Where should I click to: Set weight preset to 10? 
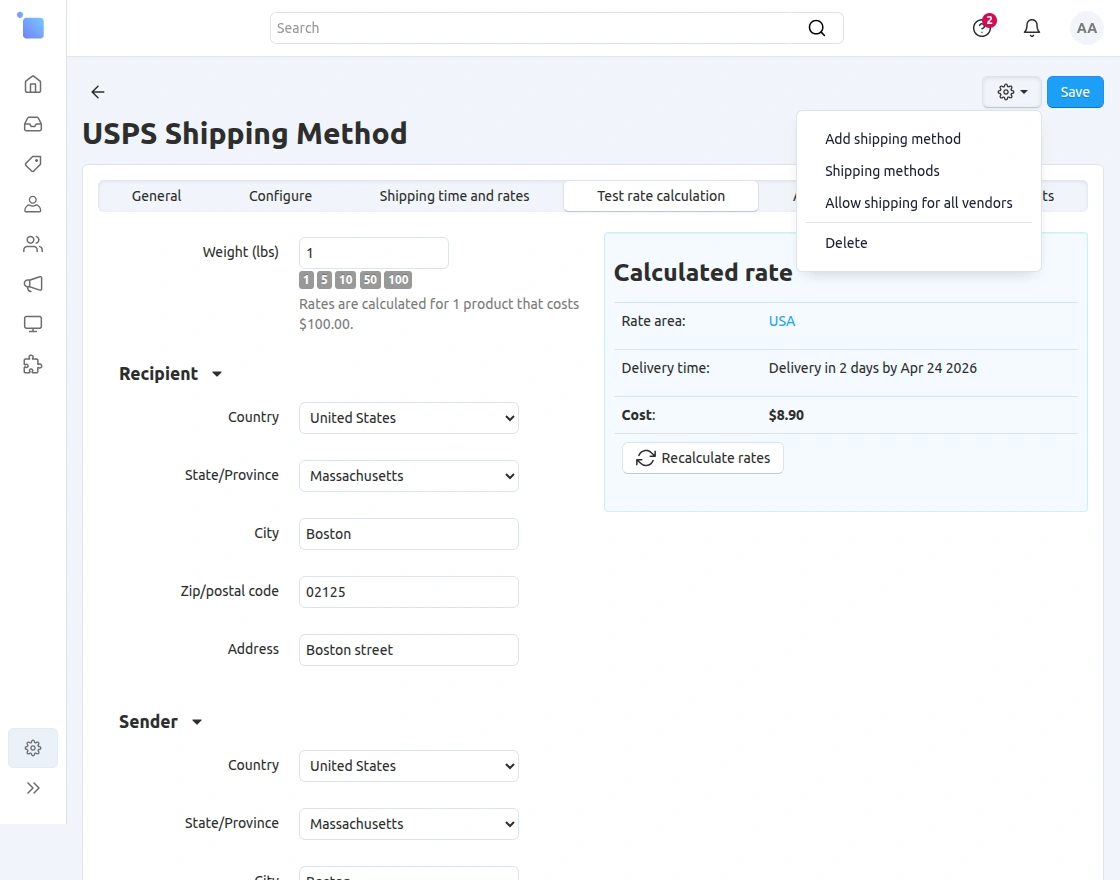(346, 280)
